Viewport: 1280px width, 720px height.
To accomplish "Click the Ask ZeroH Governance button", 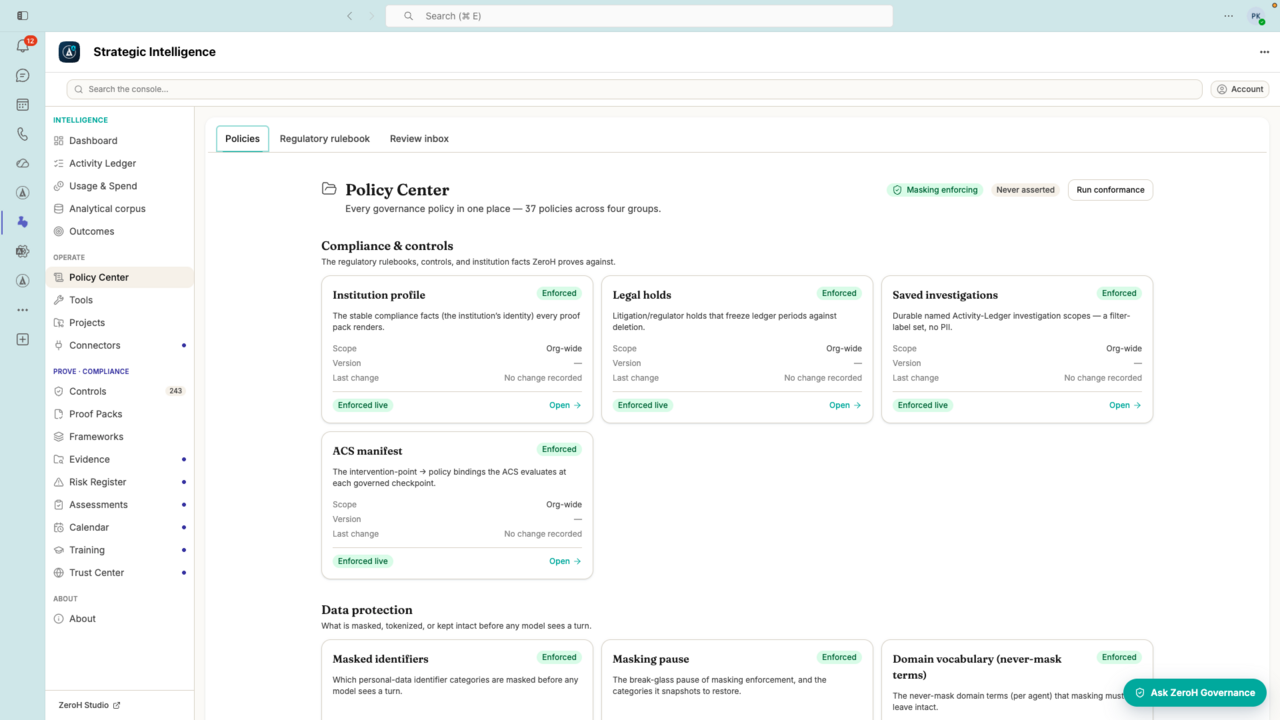I will (x=1195, y=692).
